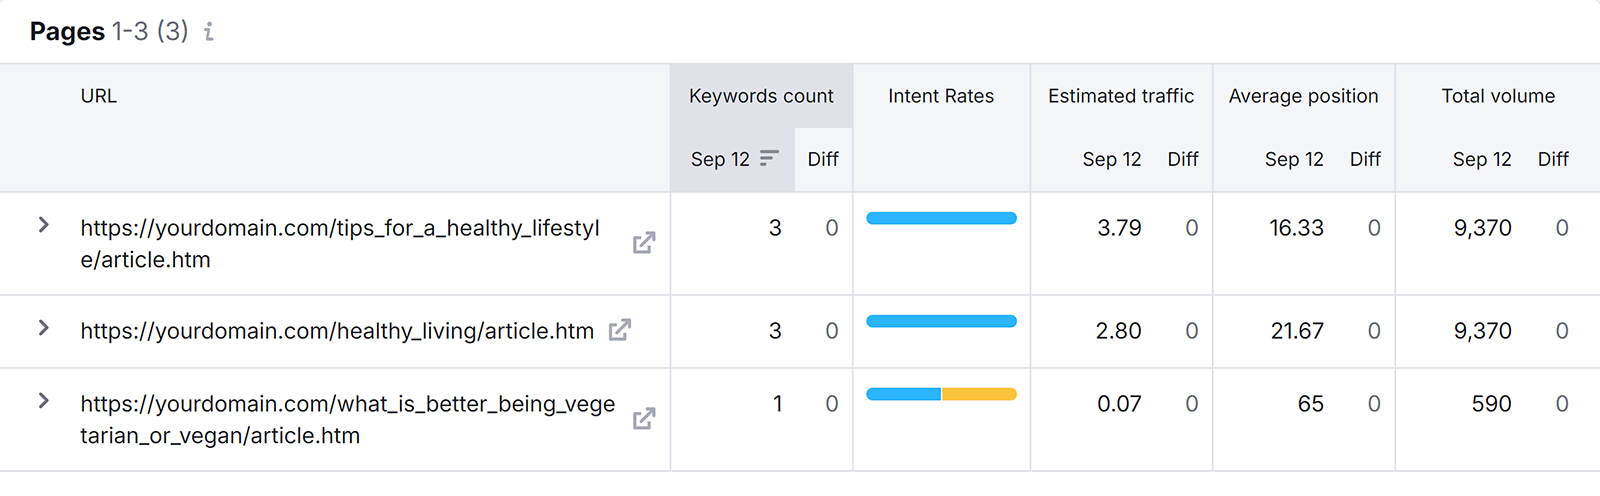1600x496 pixels.
Task: Sort by Keywords count Diff column
Action: coord(823,159)
